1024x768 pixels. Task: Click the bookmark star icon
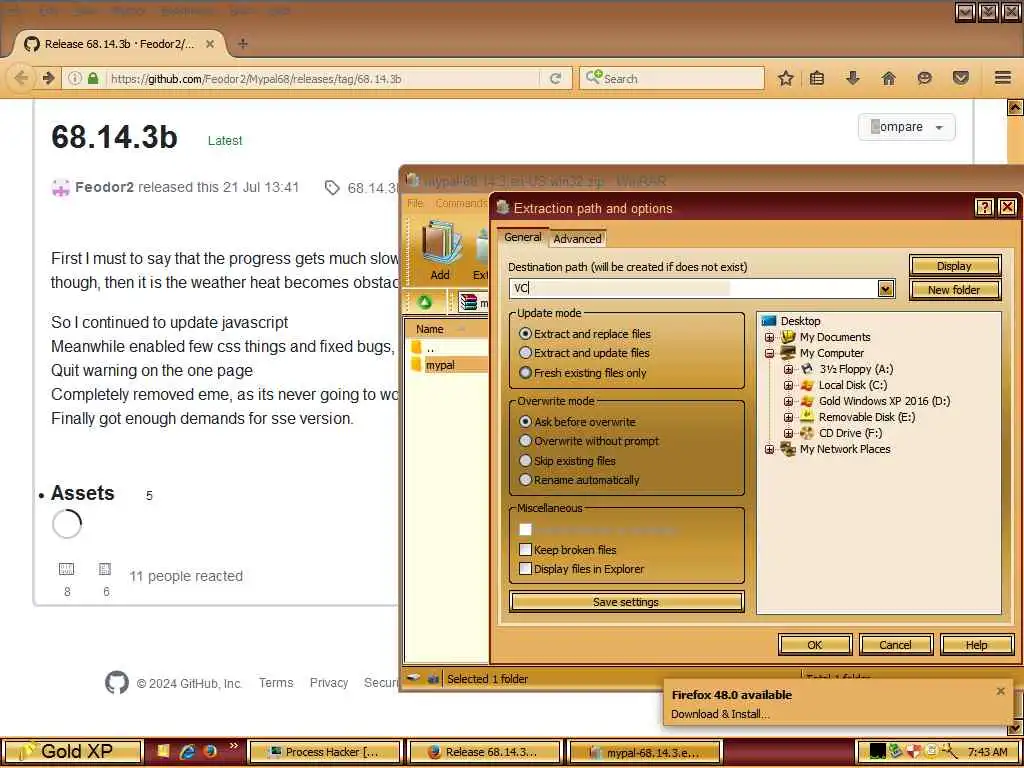click(x=786, y=78)
